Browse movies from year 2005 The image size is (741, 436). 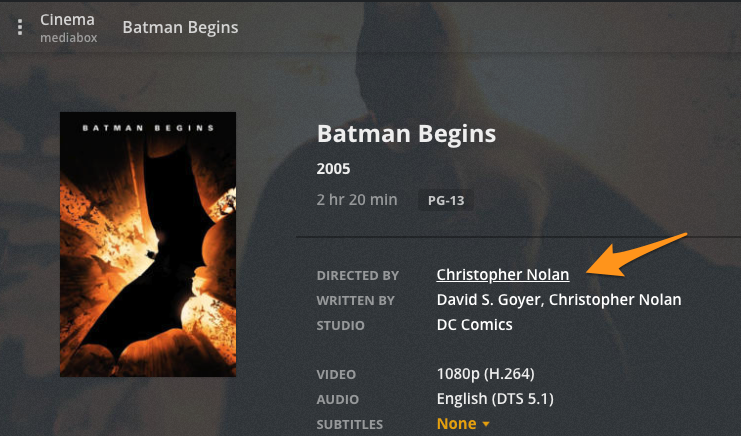tap(333, 168)
